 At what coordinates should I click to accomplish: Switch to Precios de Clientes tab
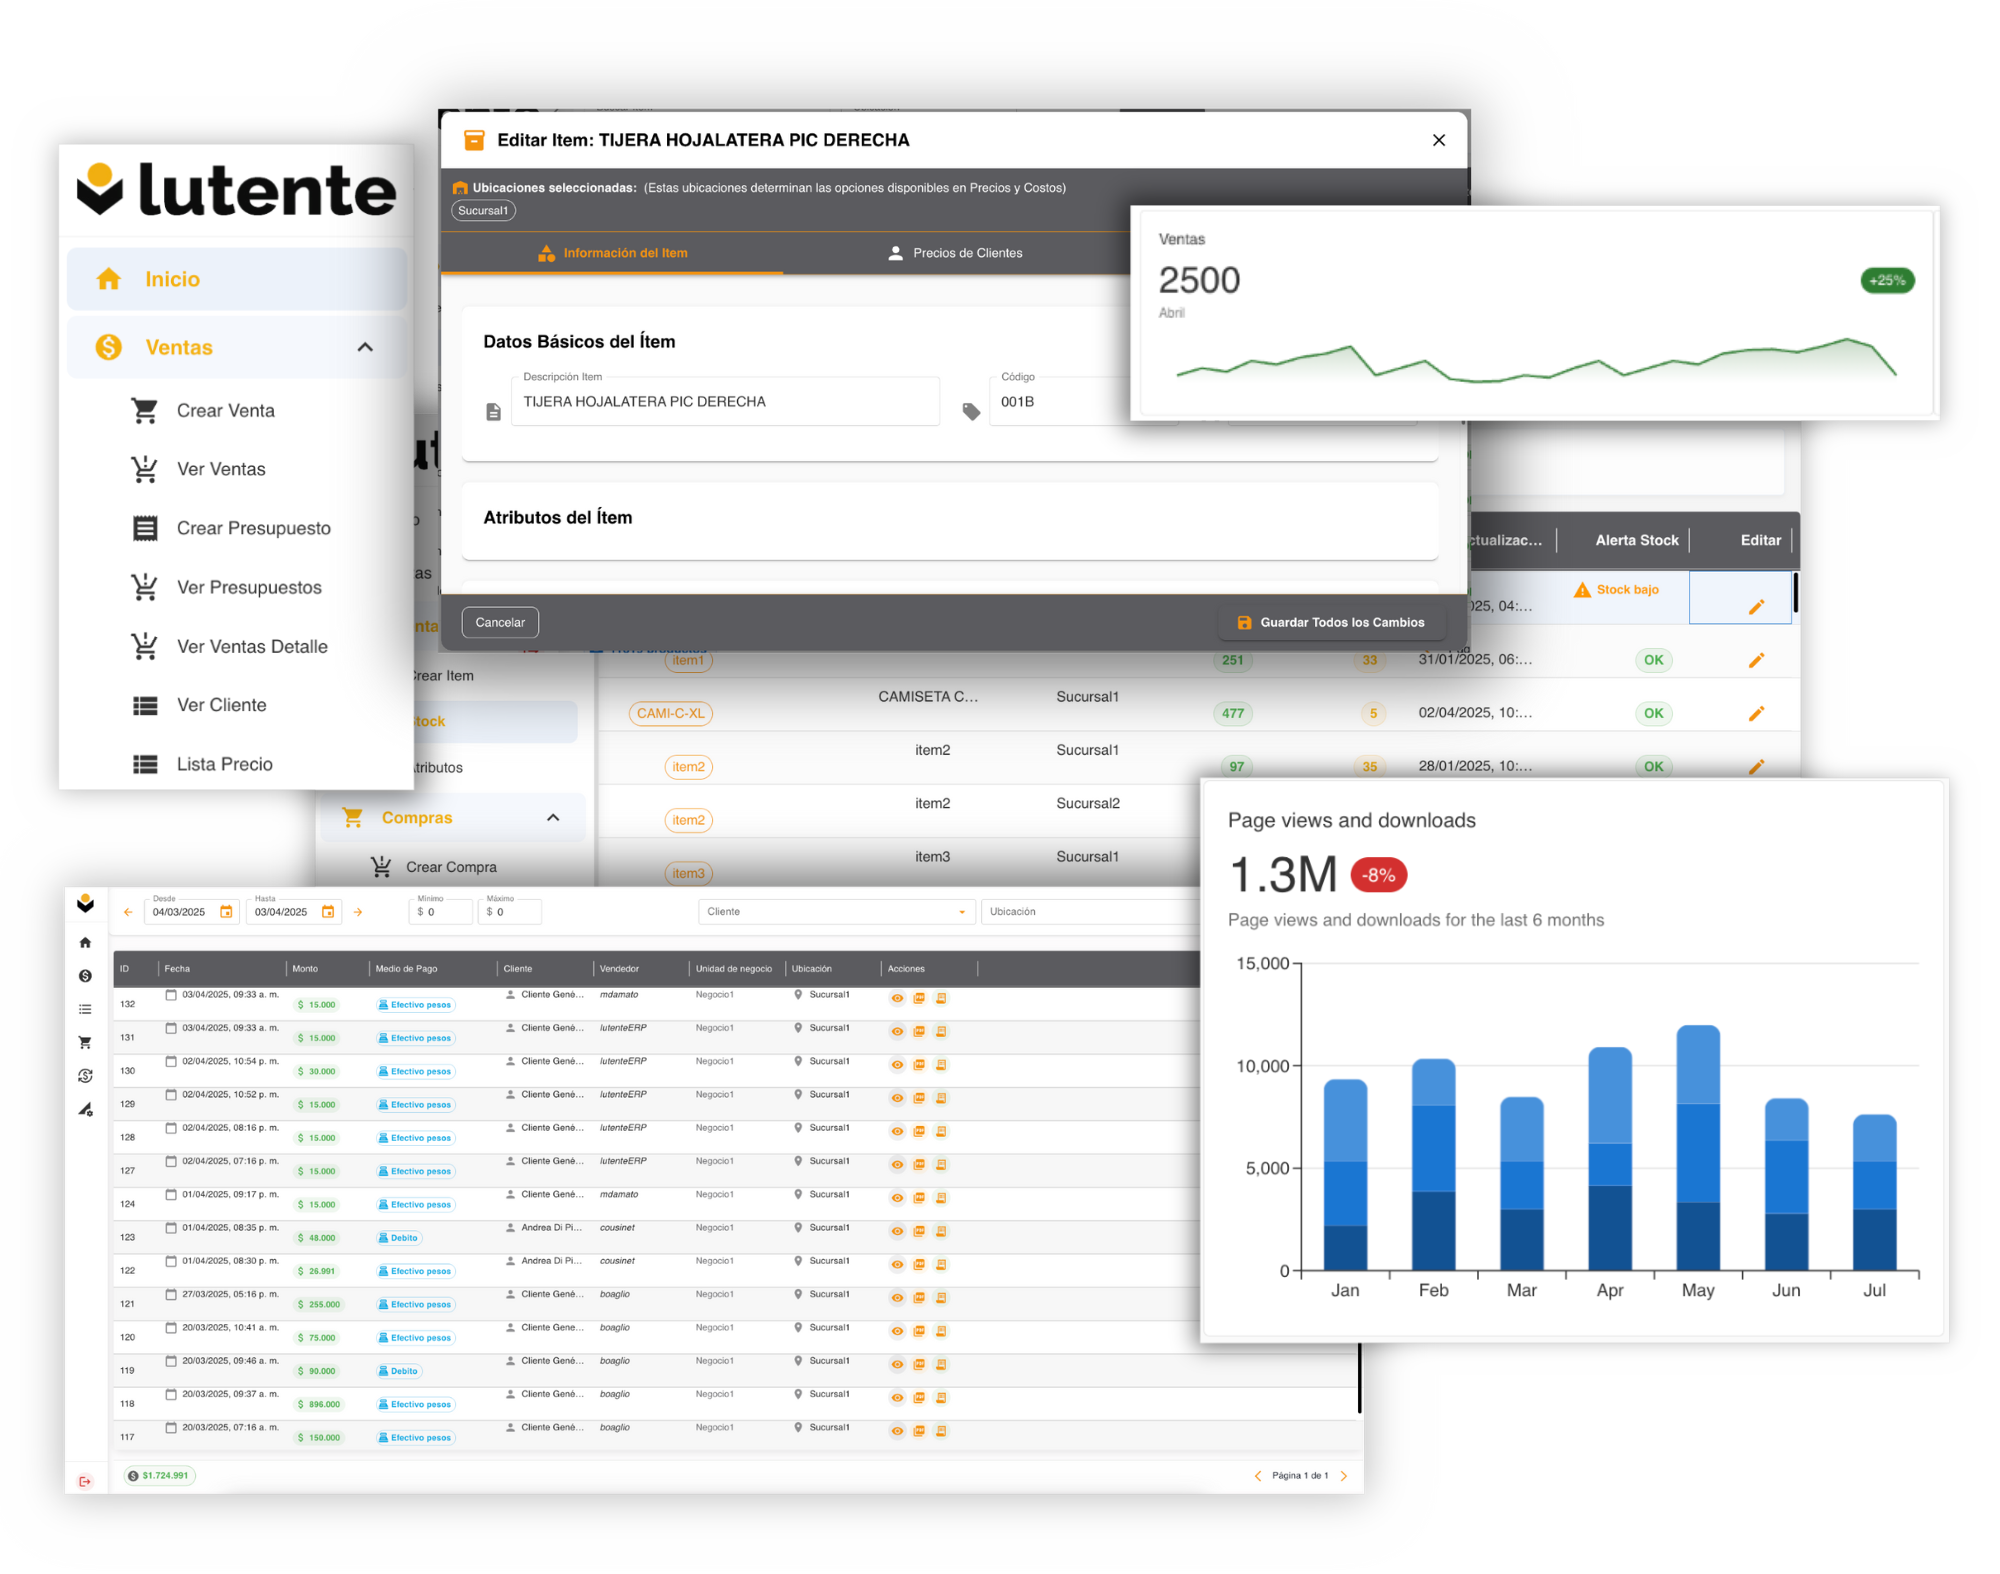pos(955,253)
